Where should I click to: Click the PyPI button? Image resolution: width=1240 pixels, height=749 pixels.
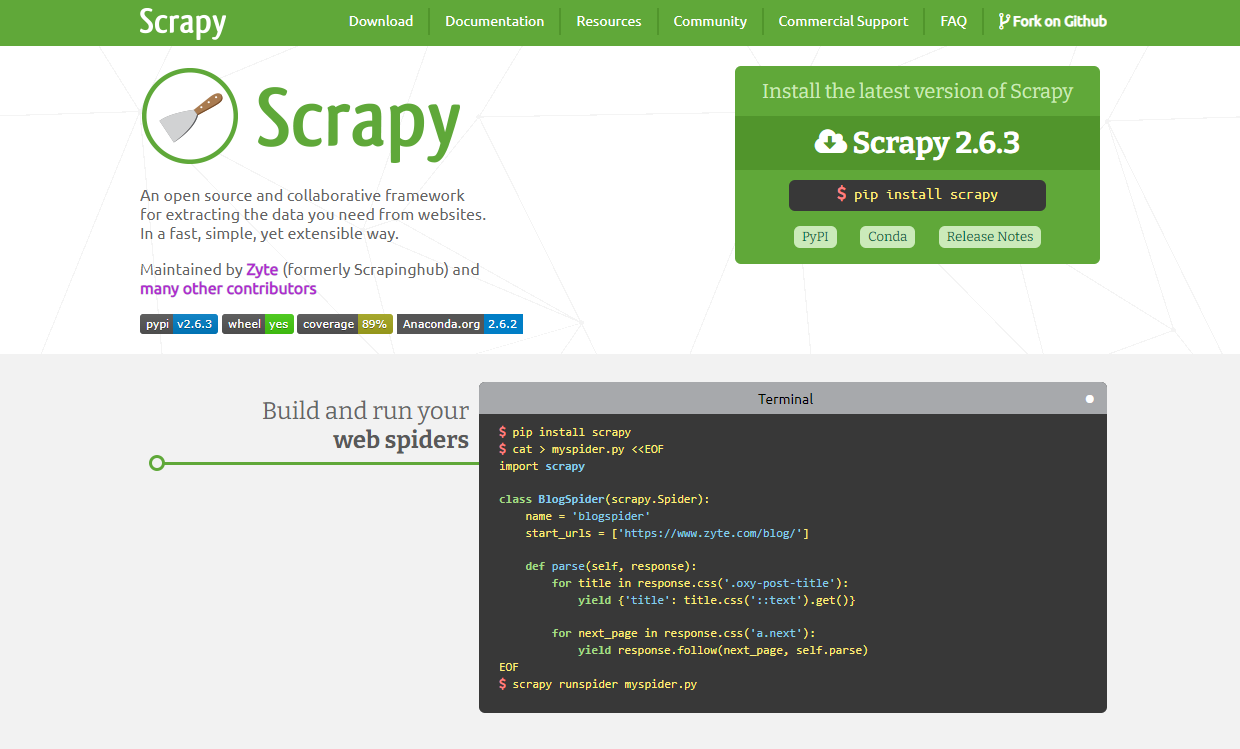click(815, 237)
